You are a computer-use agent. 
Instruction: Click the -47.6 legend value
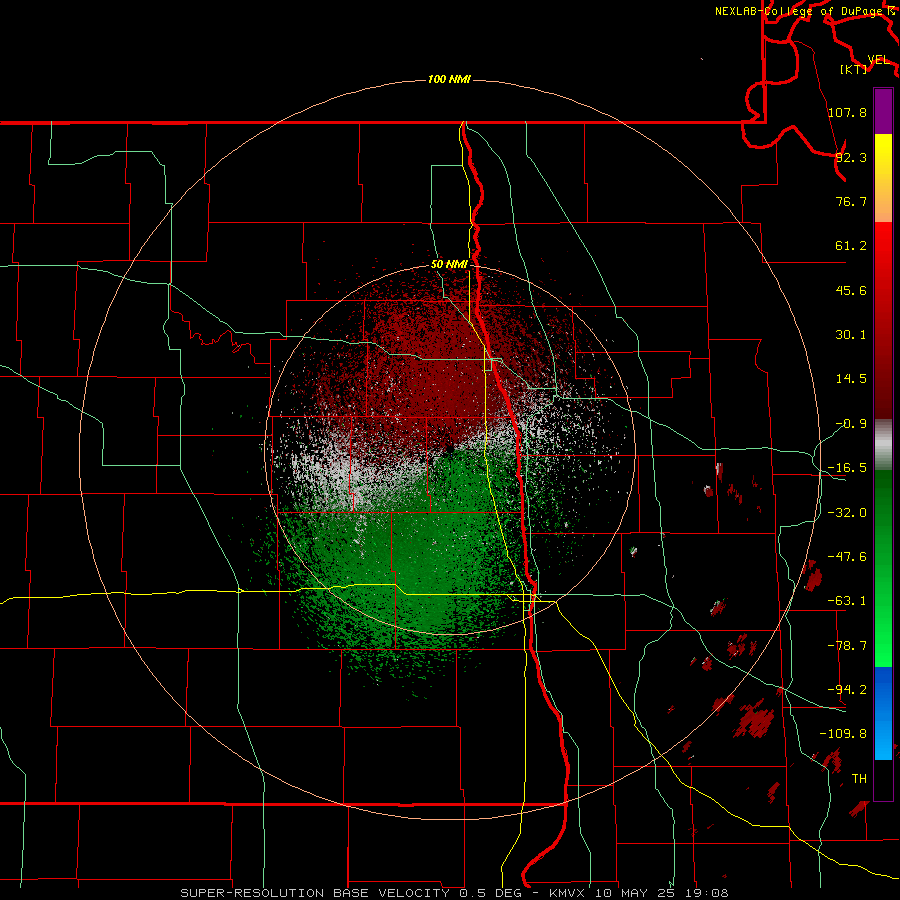coord(847,557)
